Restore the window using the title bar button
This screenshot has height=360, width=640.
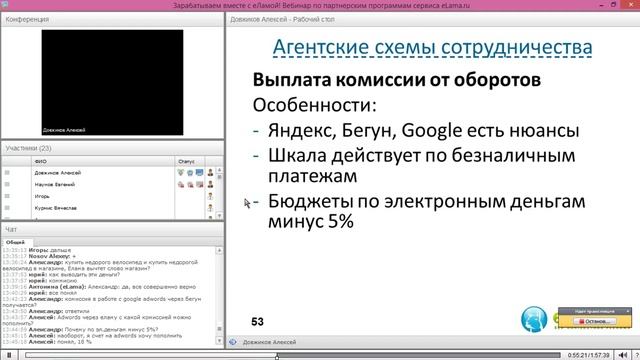click(x=613, y=4)
